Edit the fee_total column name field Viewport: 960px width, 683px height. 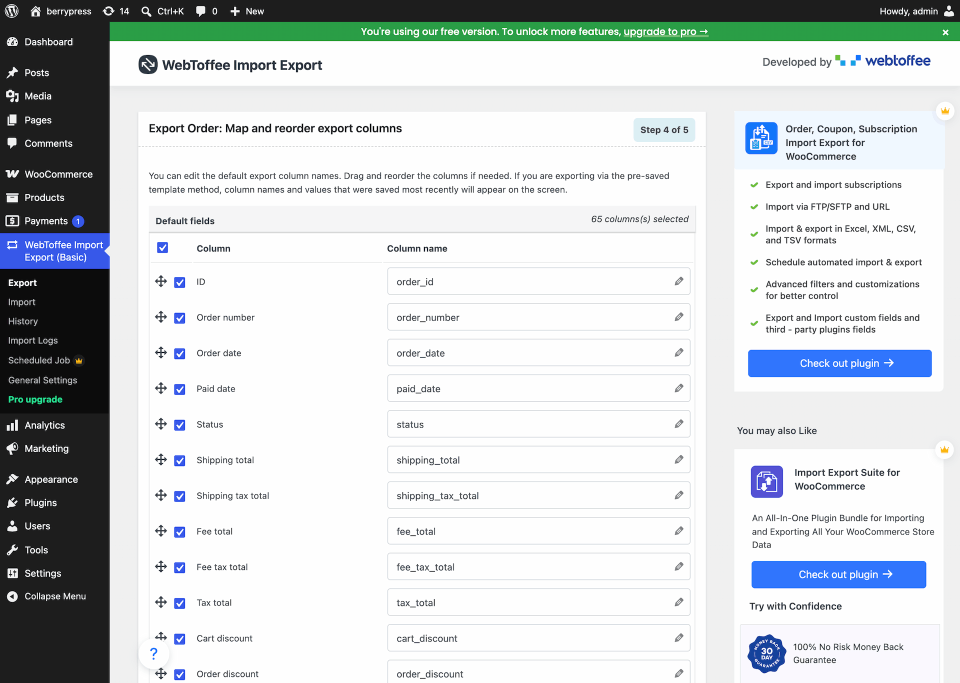click(538, 531)
